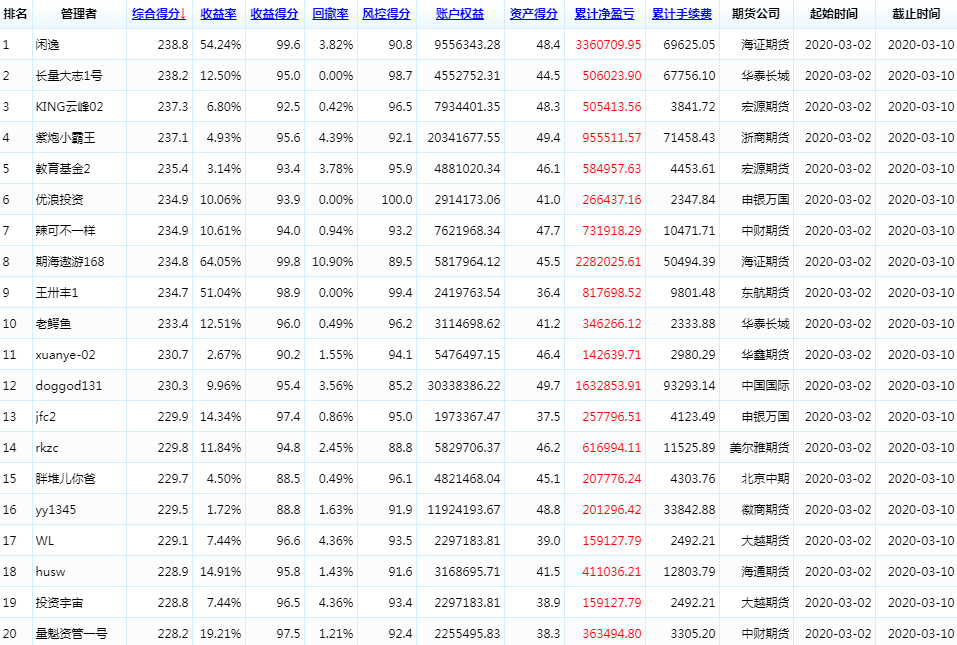The image size is (957, 645).
Task: Click asset score 49.7
Action: click(x=549, y=386)
